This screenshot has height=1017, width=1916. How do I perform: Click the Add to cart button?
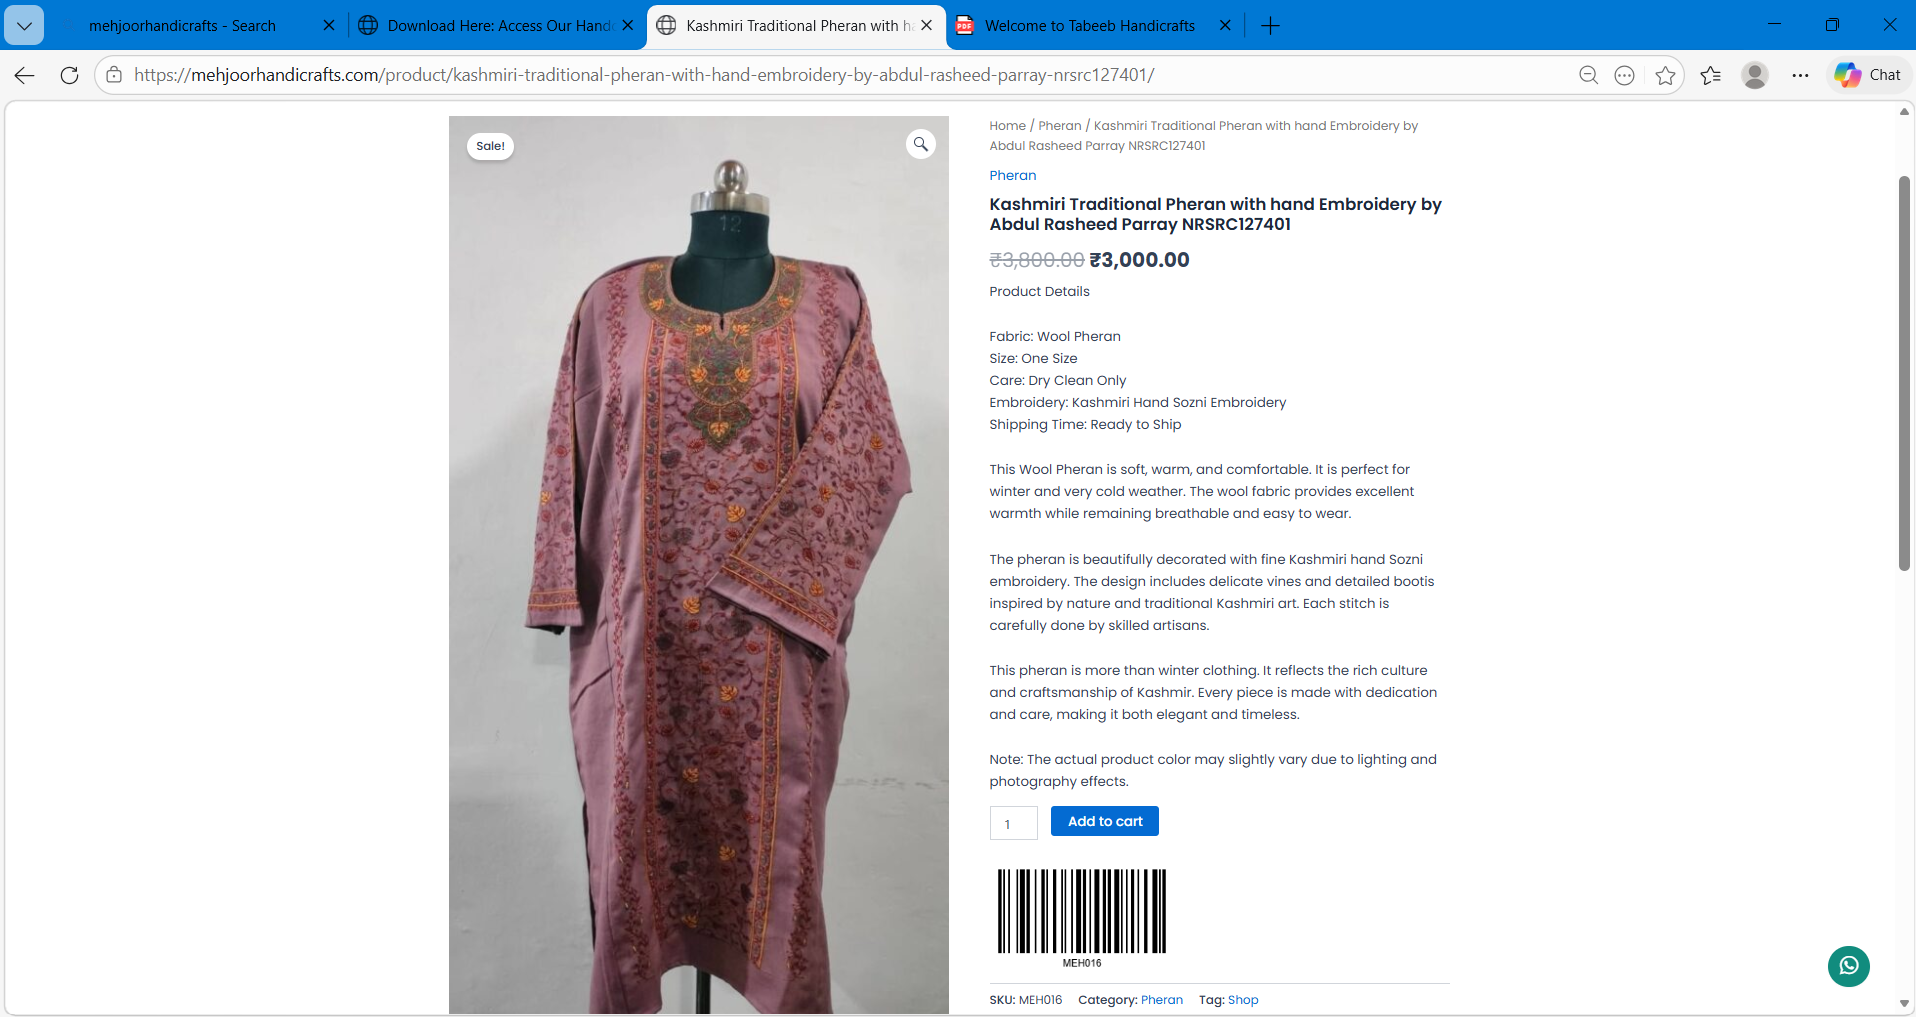tap(1104, 821)
